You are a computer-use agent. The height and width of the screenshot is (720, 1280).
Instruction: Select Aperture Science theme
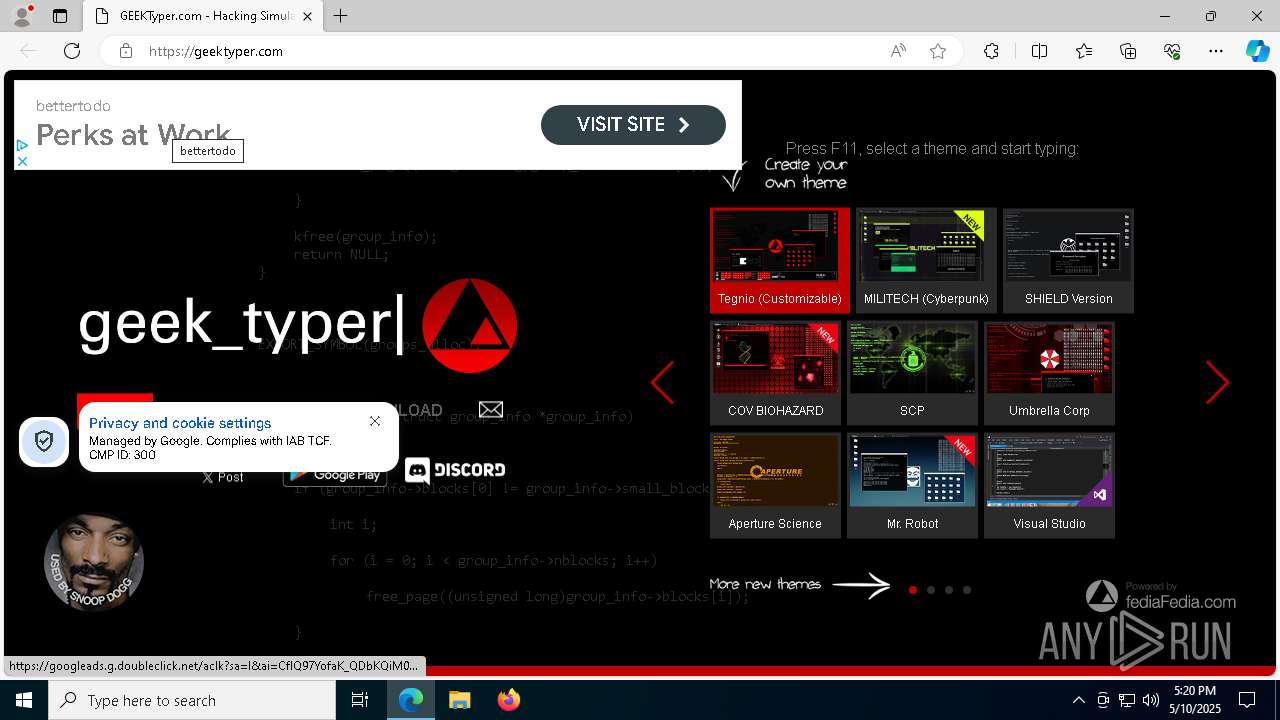pyautogui.click(x=775, y=485)
